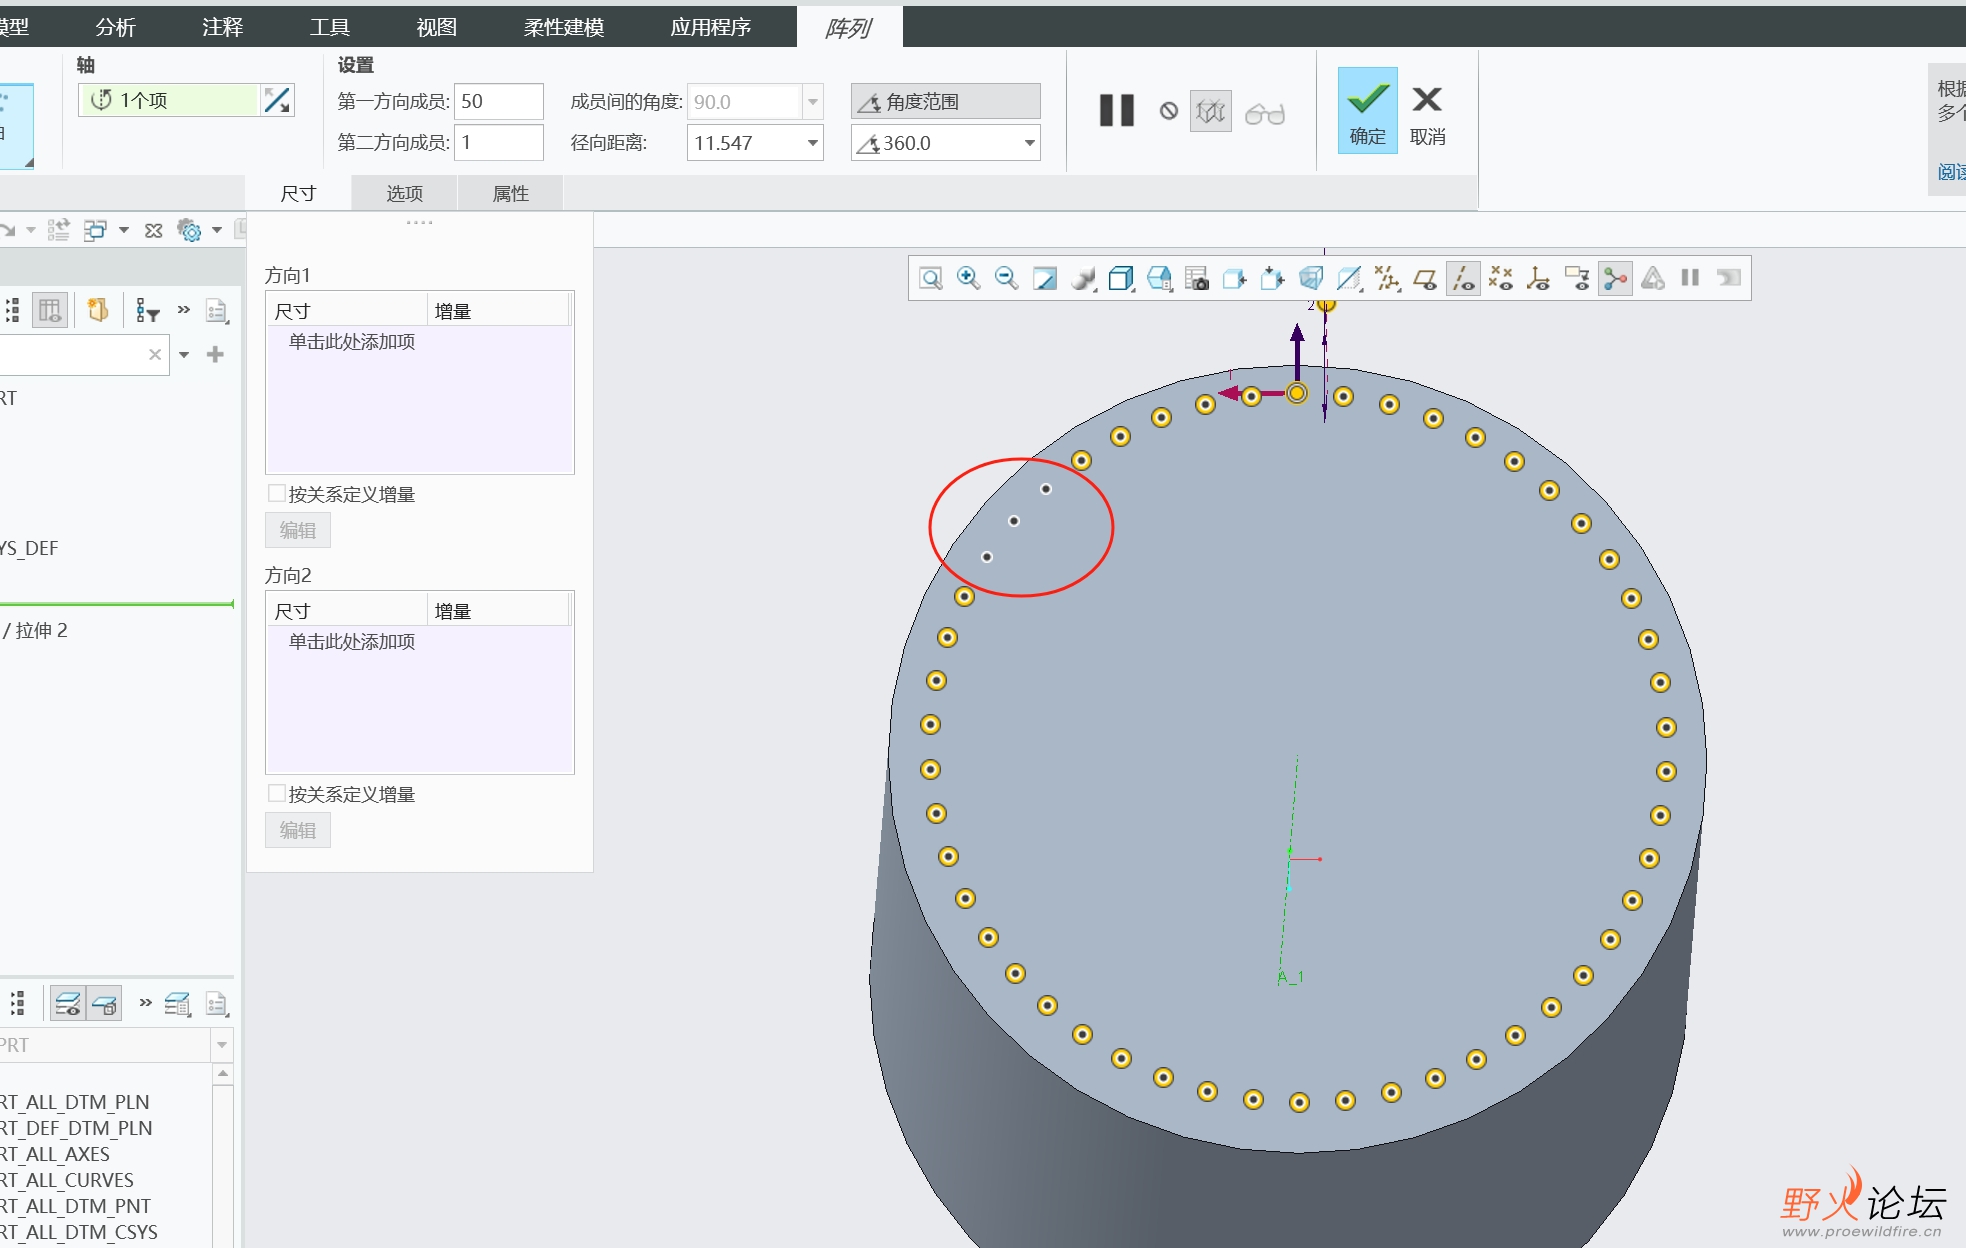Screen dimensions: 1966x1248
Task: Click 单击此处添加项 under 方向2
Action: click(x=351, y=641)
